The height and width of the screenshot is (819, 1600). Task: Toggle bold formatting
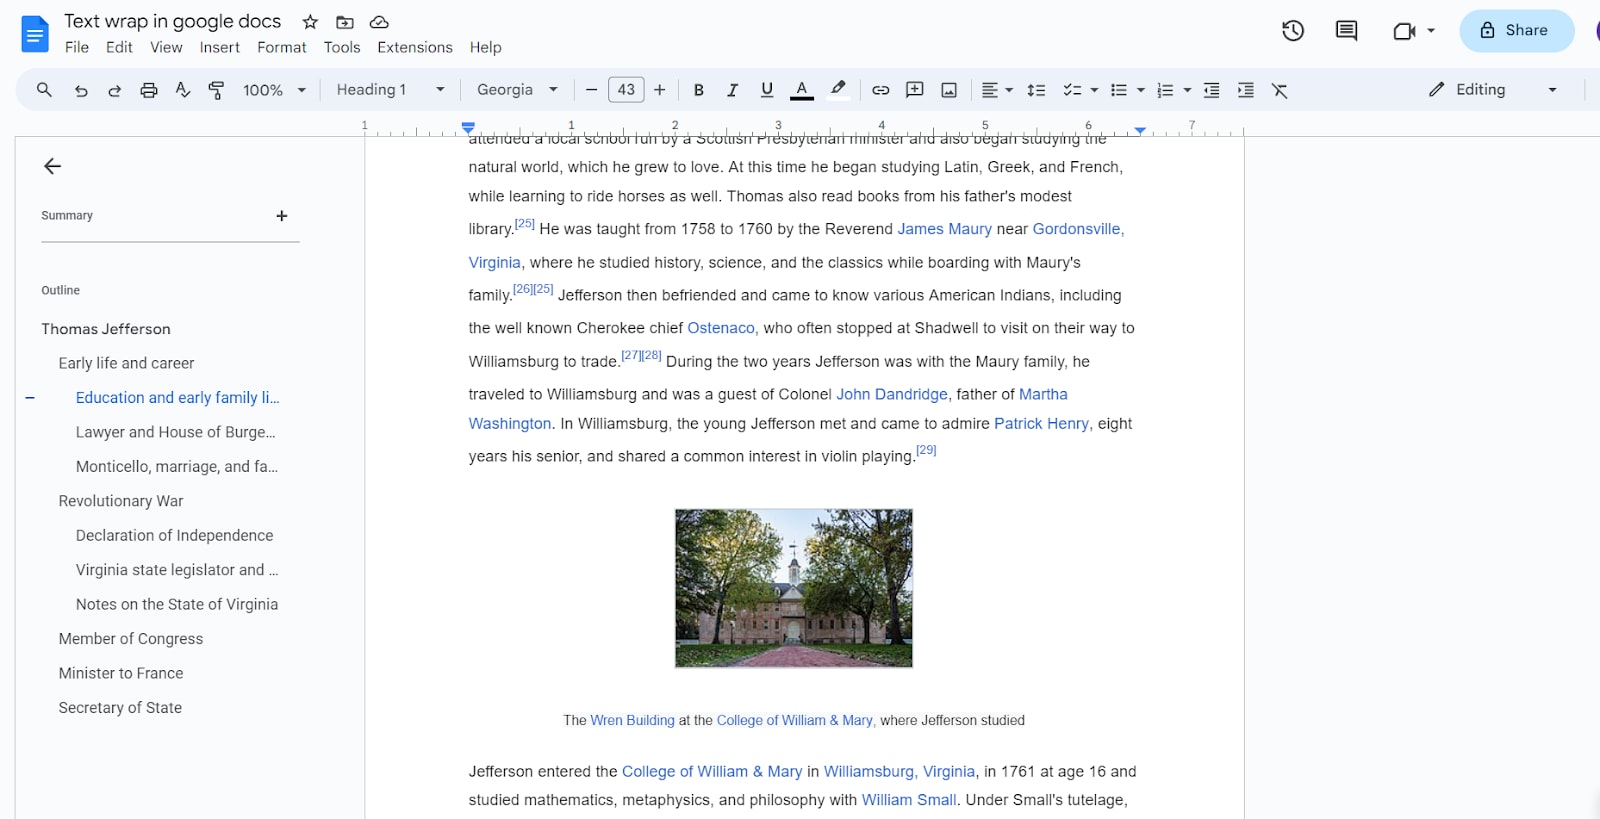tap(699, 90)
